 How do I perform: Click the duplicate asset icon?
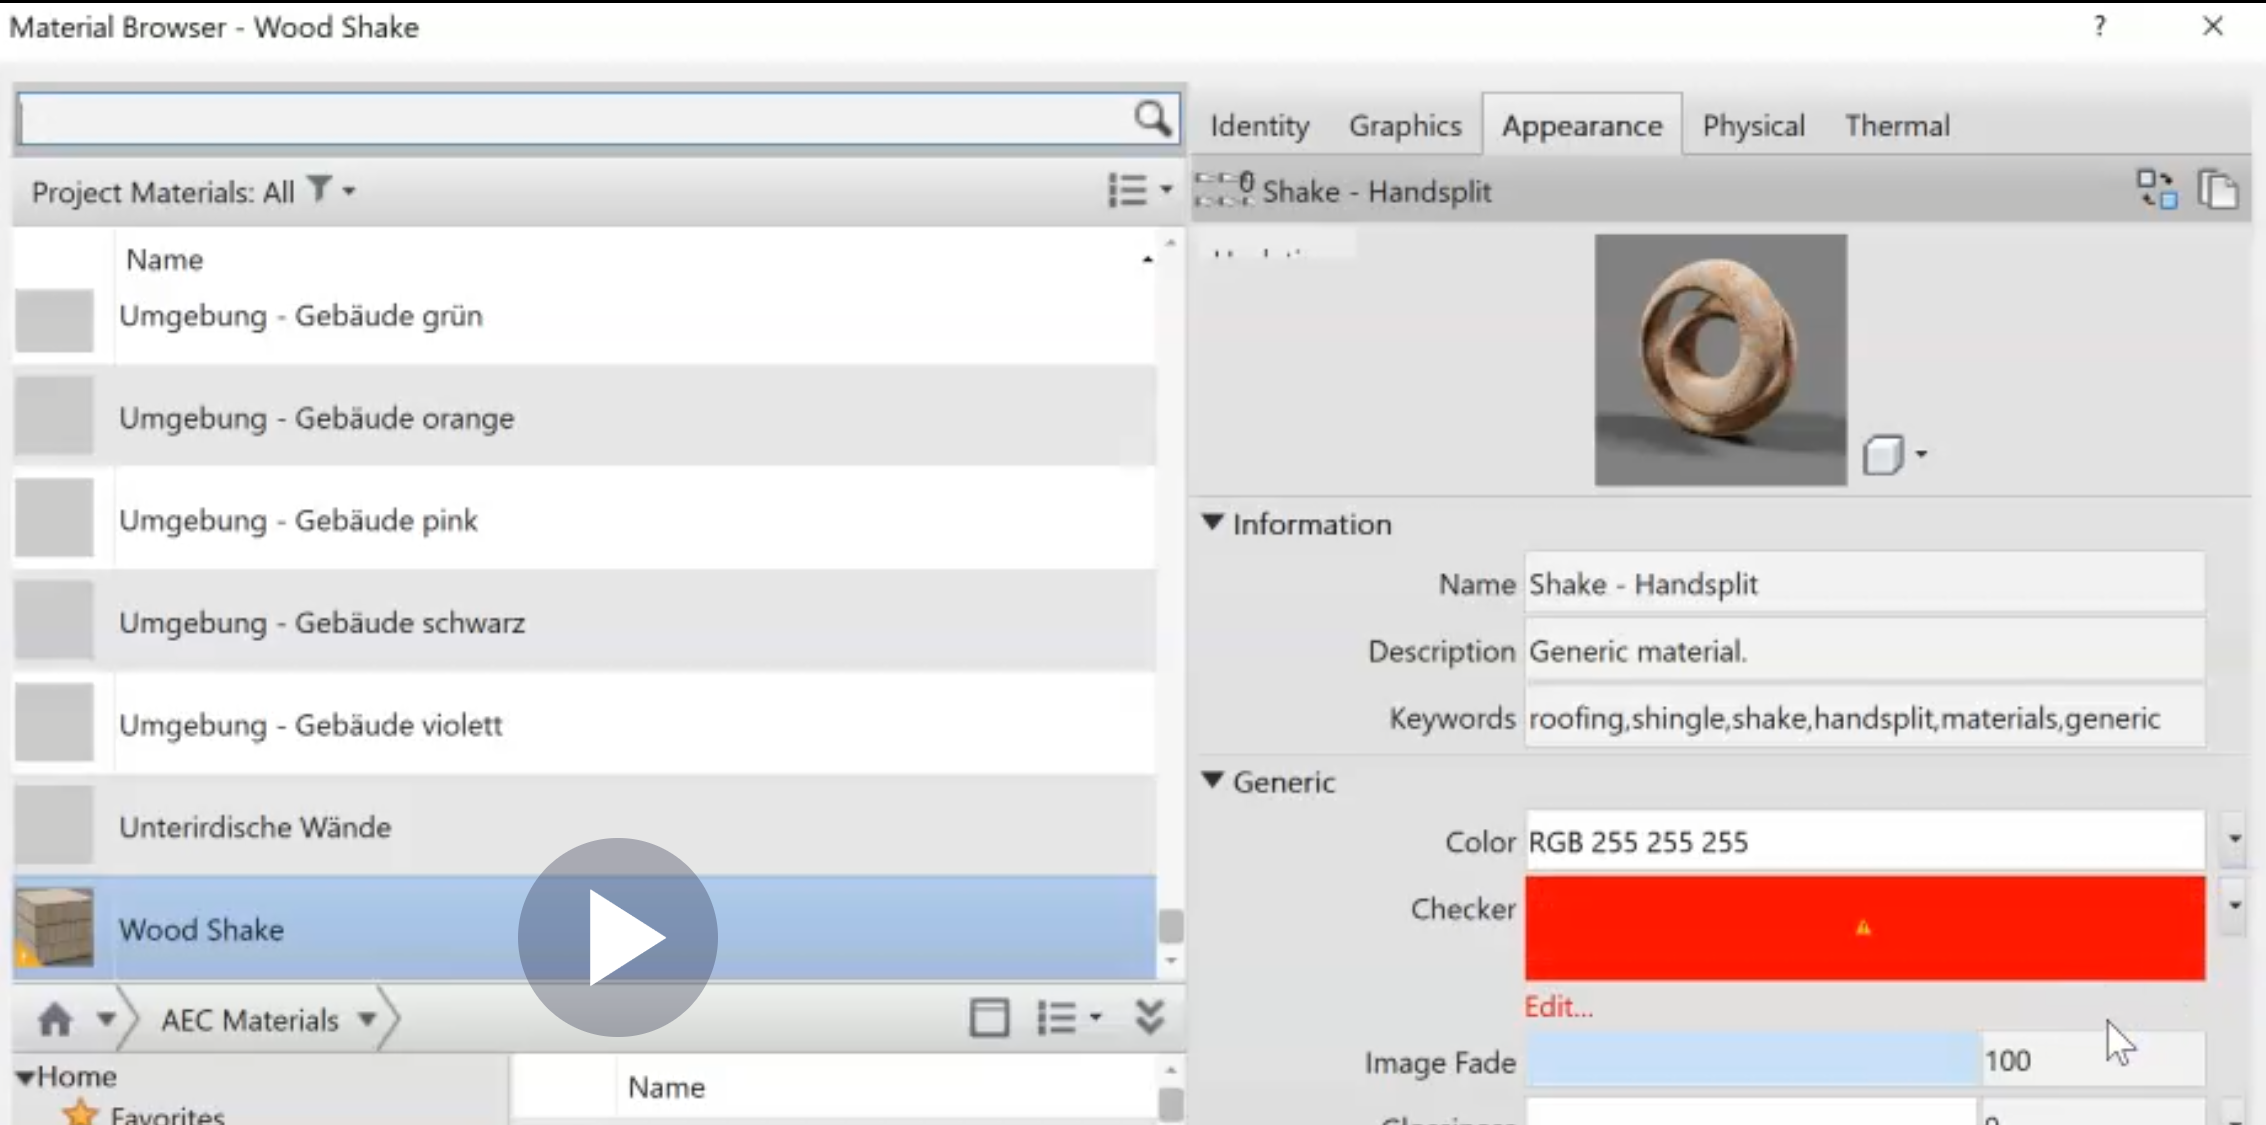[x=2217, y=189]
